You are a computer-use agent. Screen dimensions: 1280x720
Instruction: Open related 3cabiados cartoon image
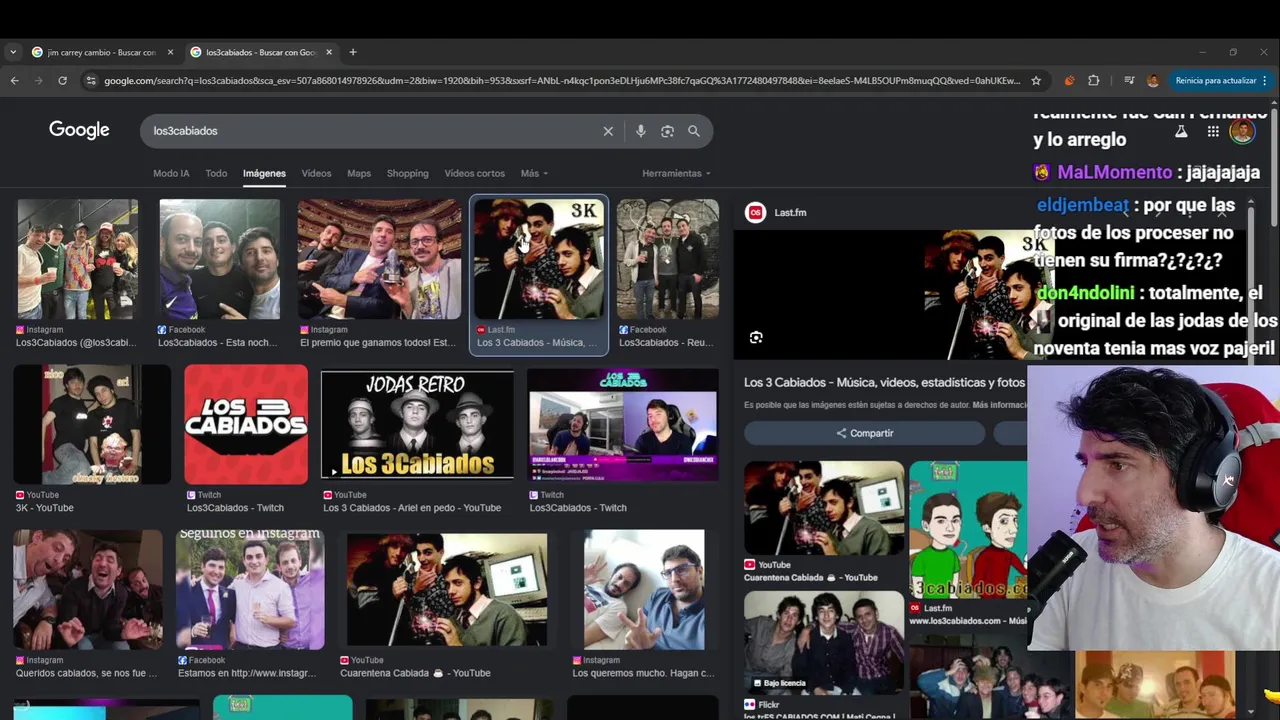point(968,530)
